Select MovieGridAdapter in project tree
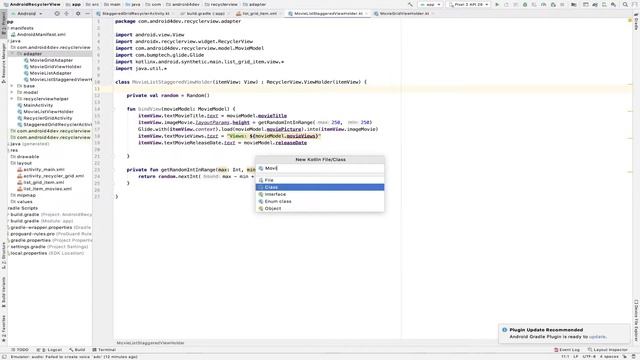Viewport: 640px width, 360px height. tap(51, 60)
